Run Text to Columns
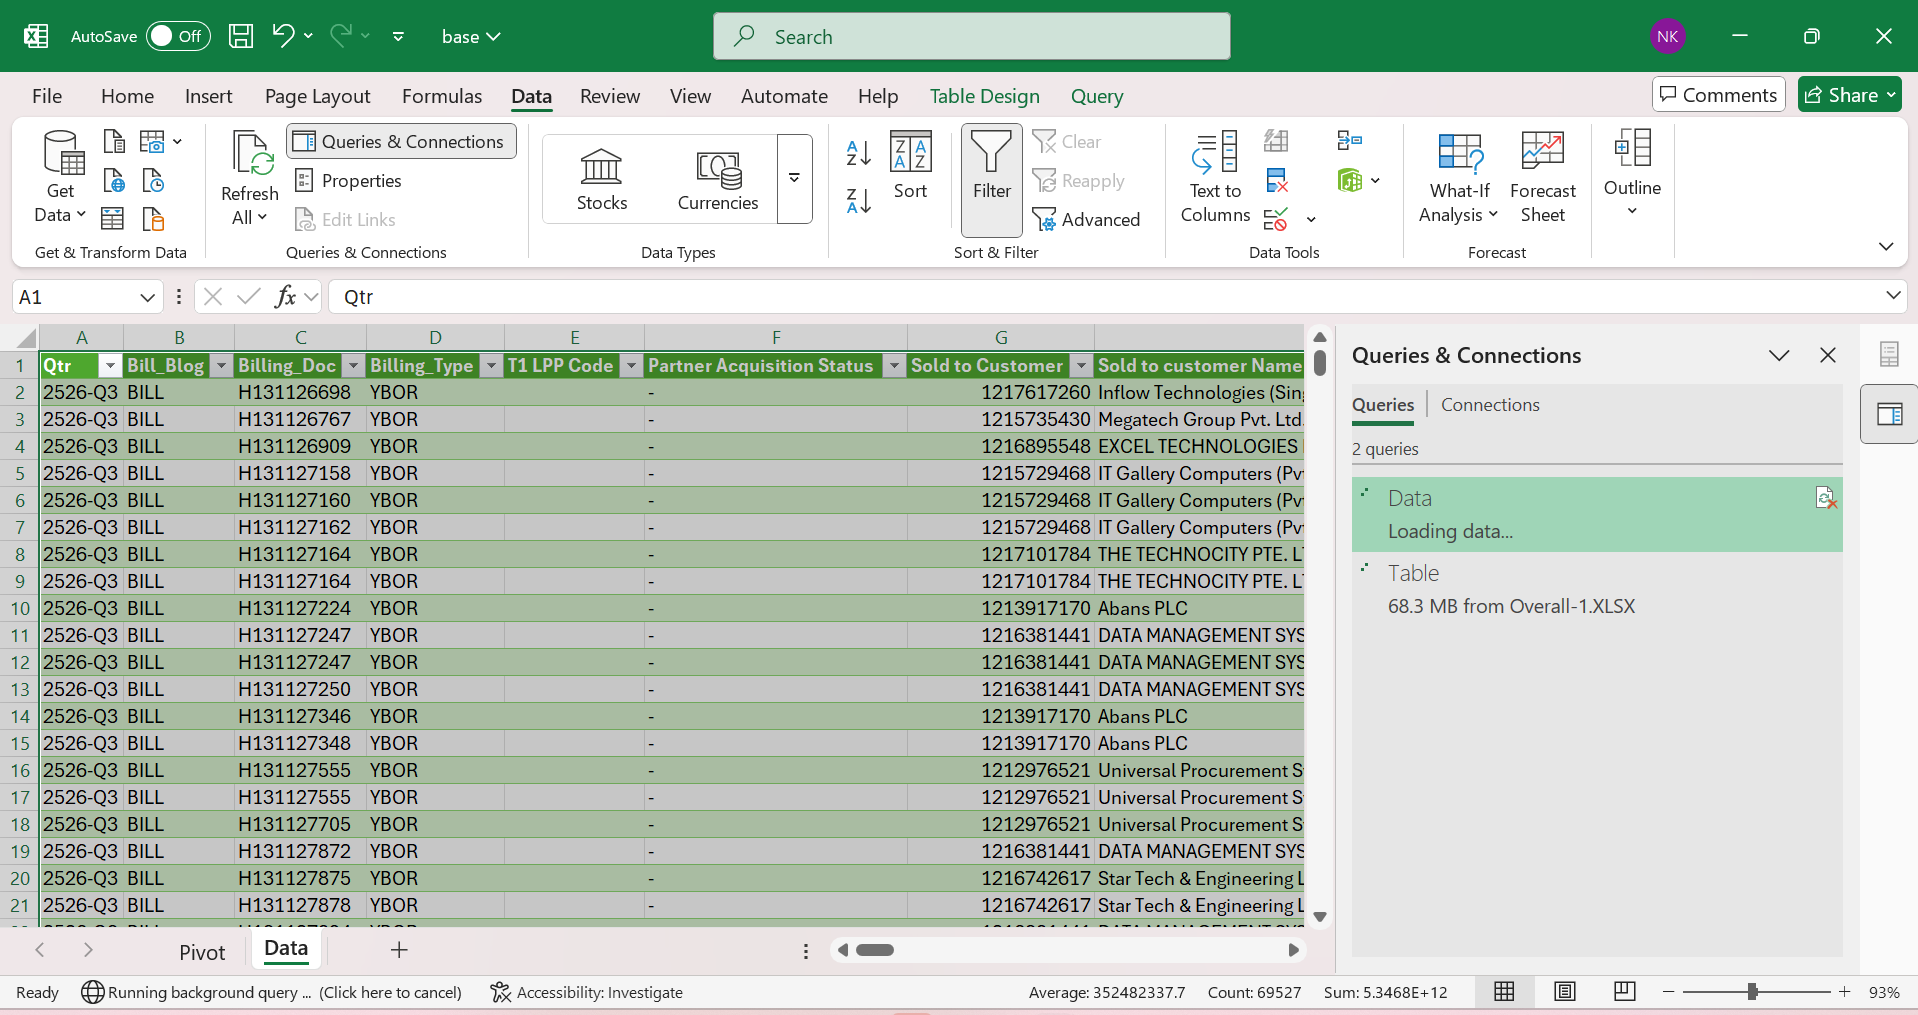This screenshot has height=1015, width=1918. coord(1213,180)
